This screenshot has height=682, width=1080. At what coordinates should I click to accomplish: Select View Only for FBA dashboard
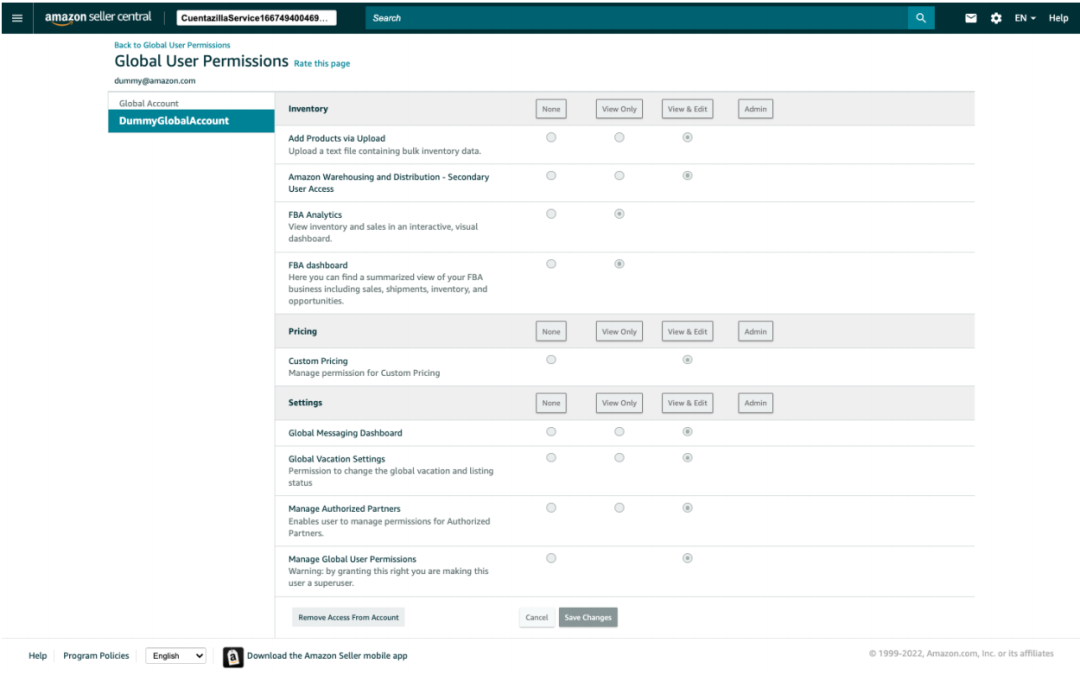click(619, 264)
